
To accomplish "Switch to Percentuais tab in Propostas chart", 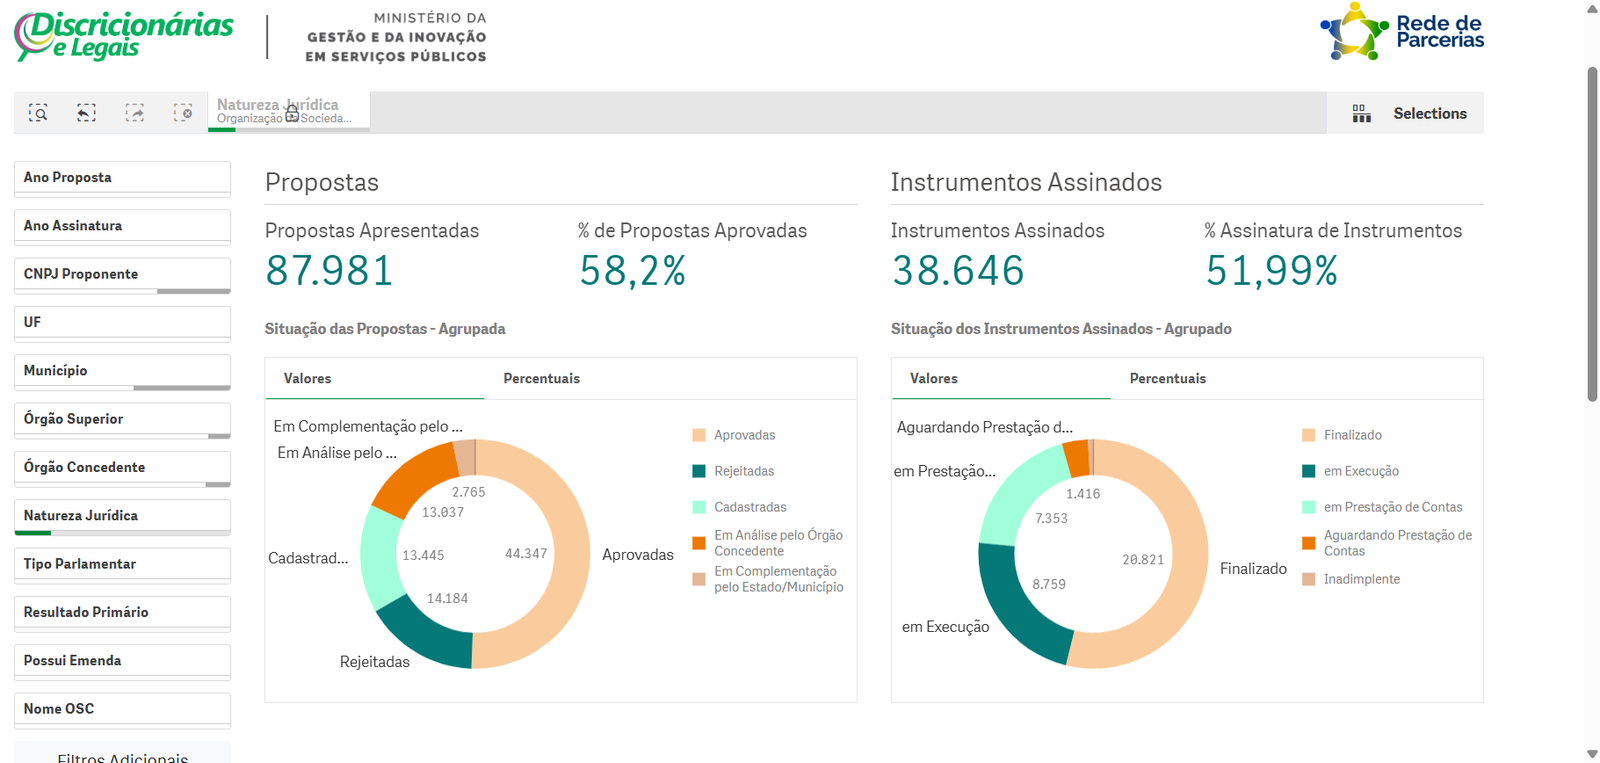I will click(x=541, y=379).
